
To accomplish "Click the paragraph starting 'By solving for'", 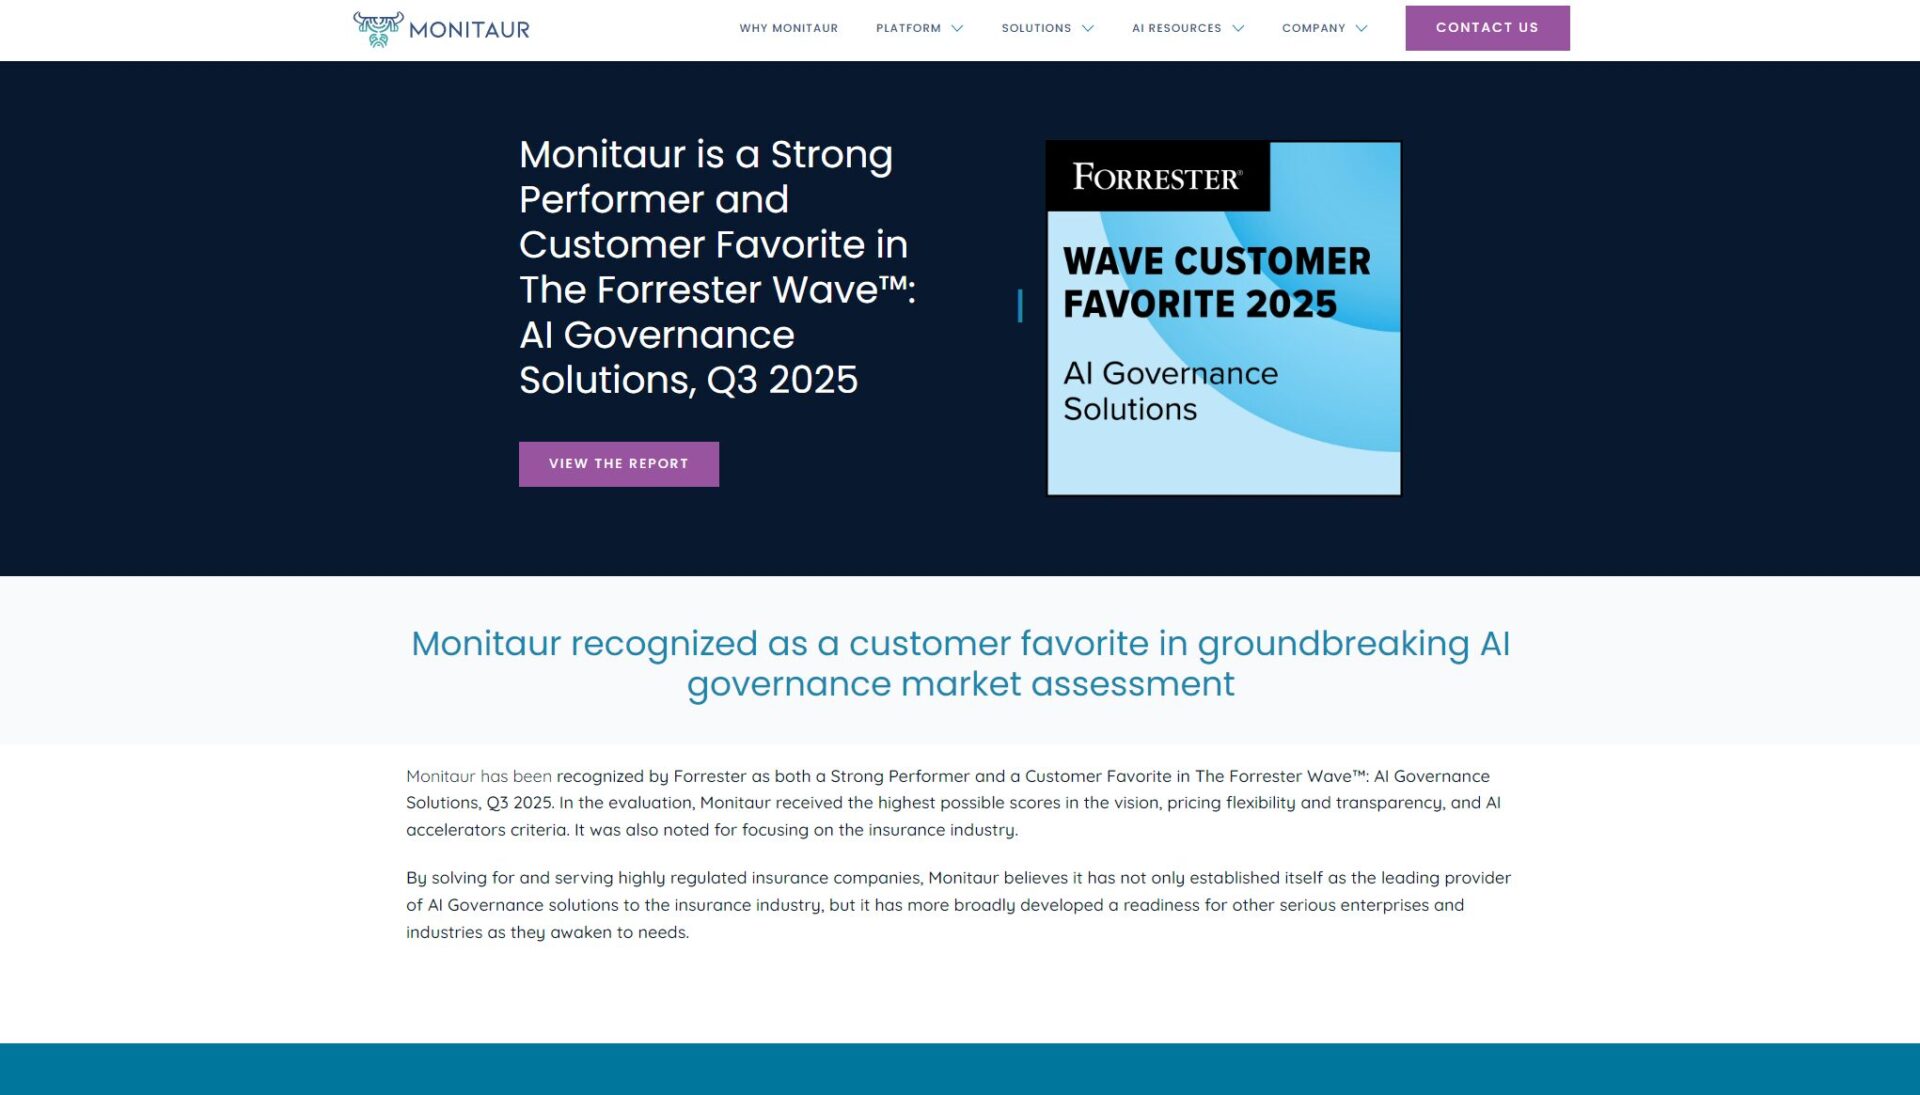I will [957, 905].
